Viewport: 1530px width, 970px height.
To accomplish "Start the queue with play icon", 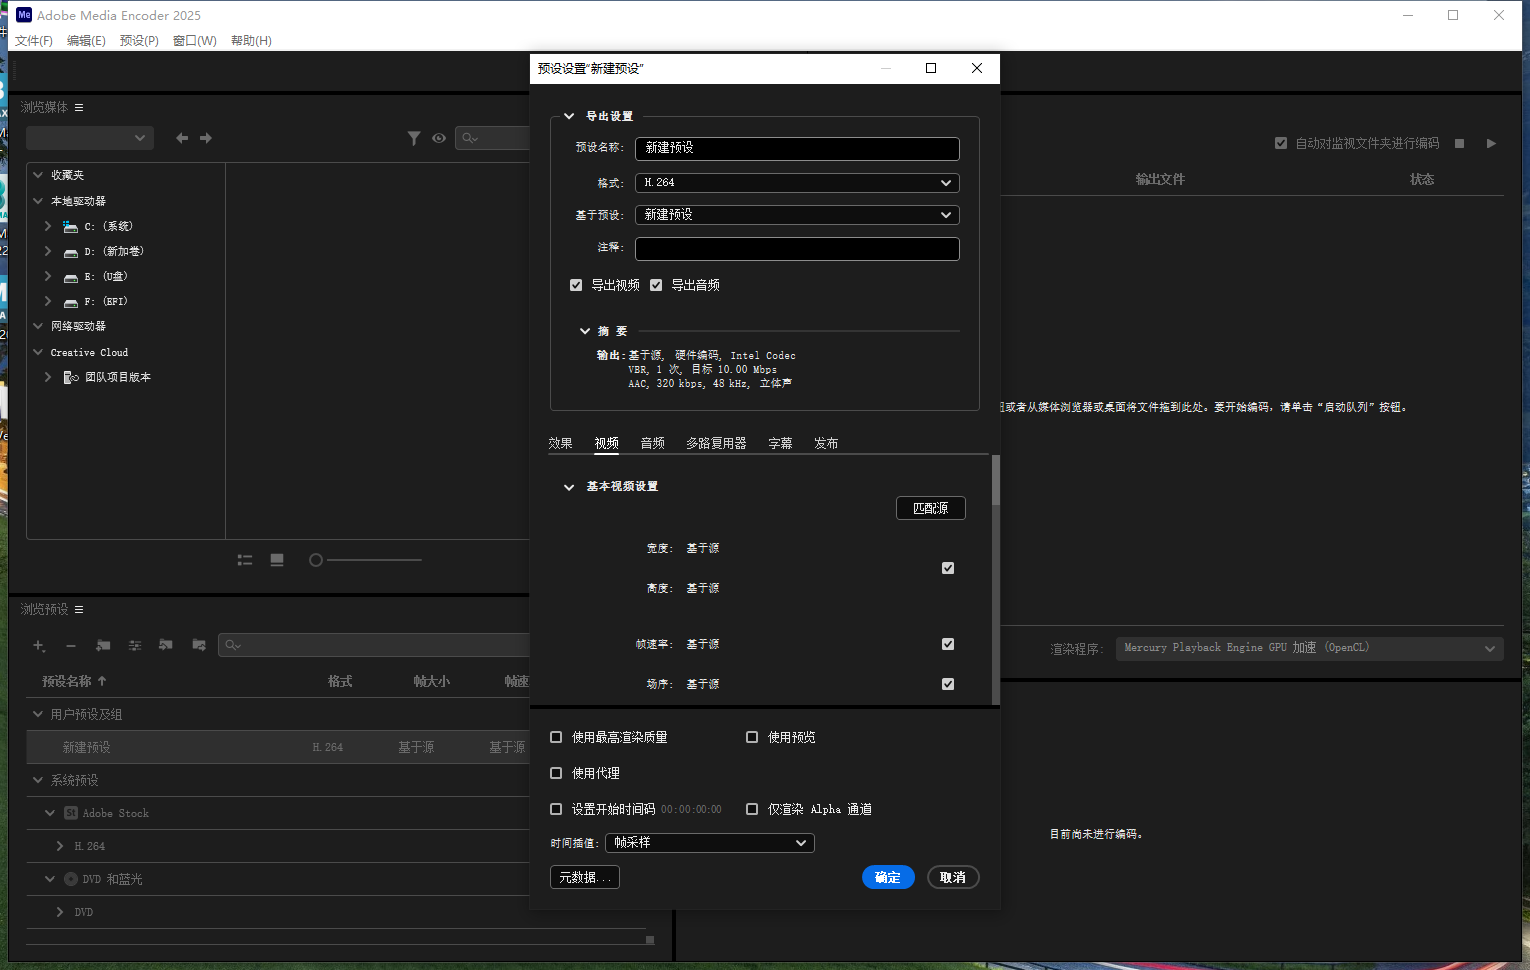I will (x=1491, y=143).
